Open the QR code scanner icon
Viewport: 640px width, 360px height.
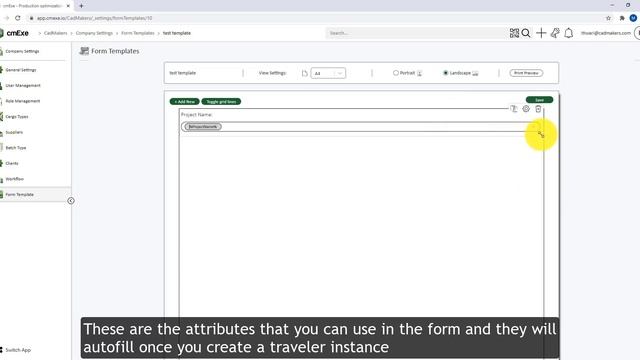pos(514,33)
